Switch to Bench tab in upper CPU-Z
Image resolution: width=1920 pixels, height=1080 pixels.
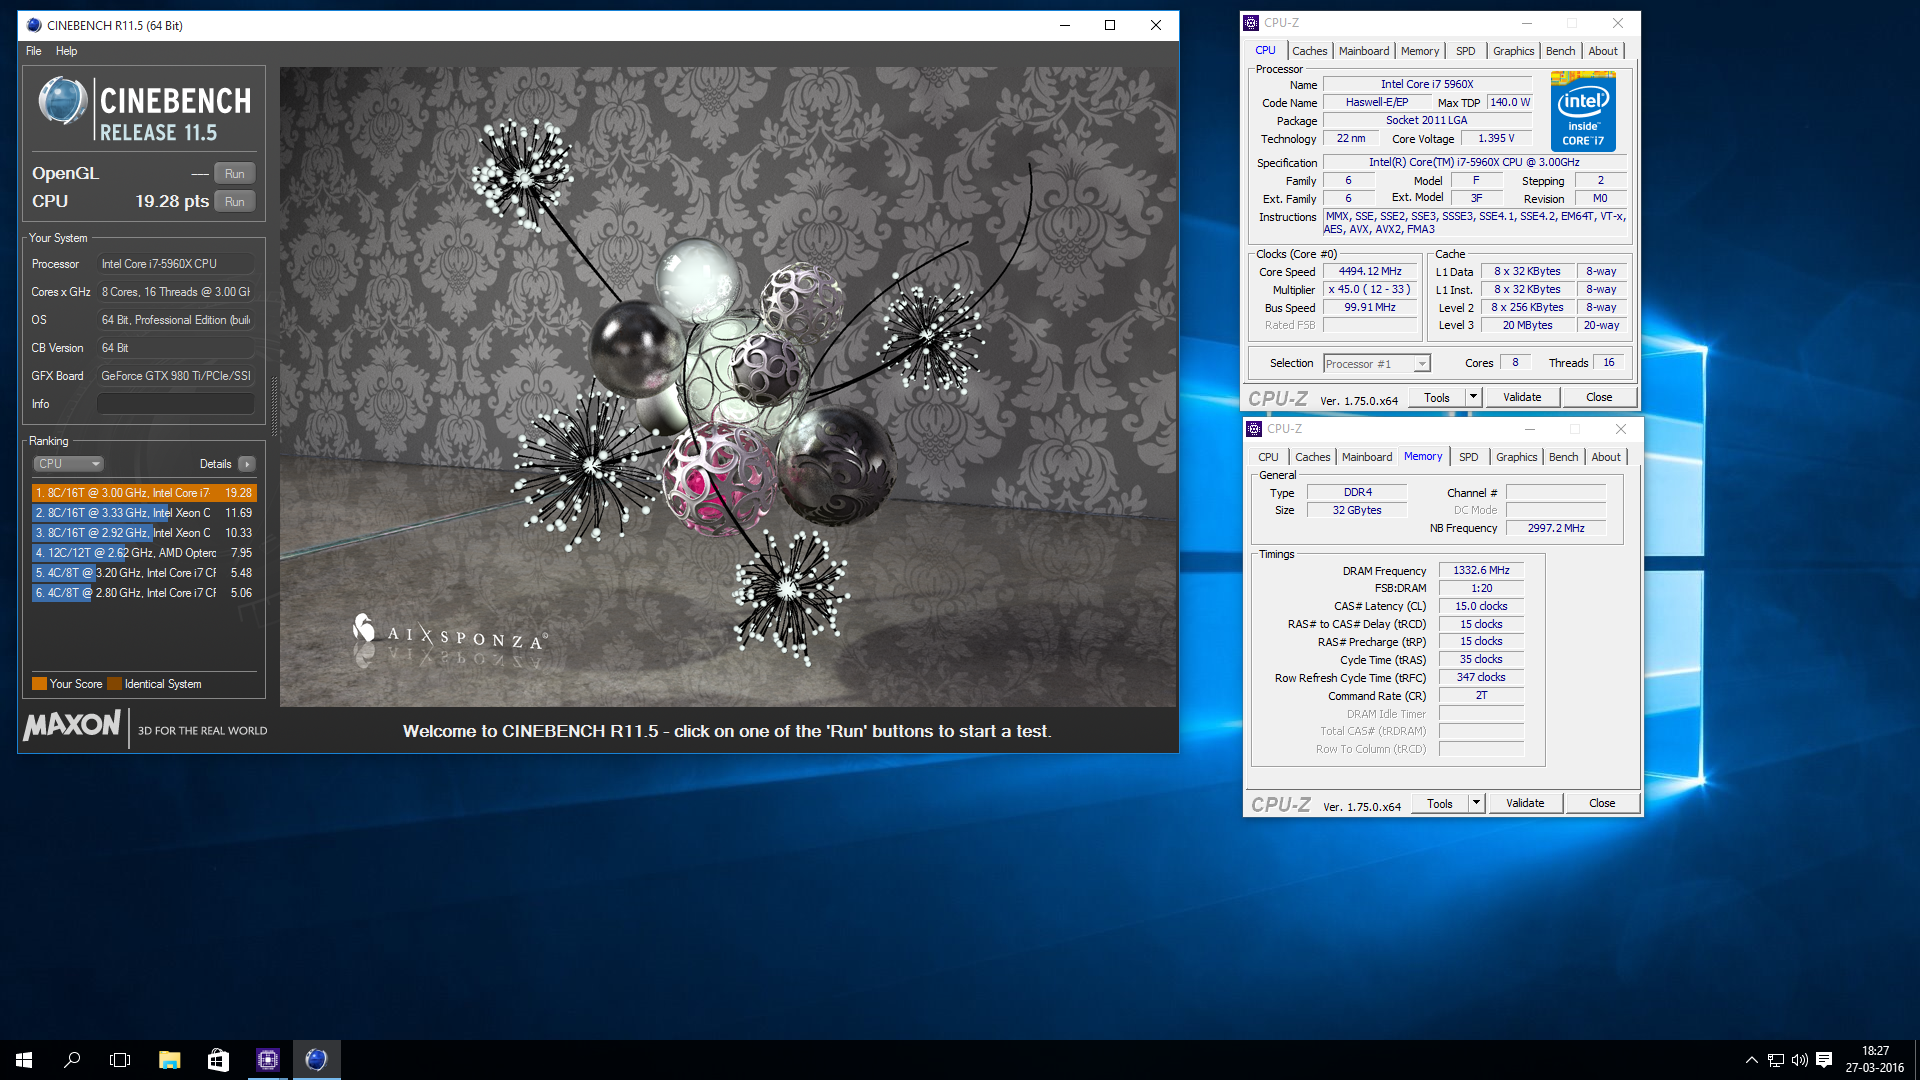pos(1560,51)
